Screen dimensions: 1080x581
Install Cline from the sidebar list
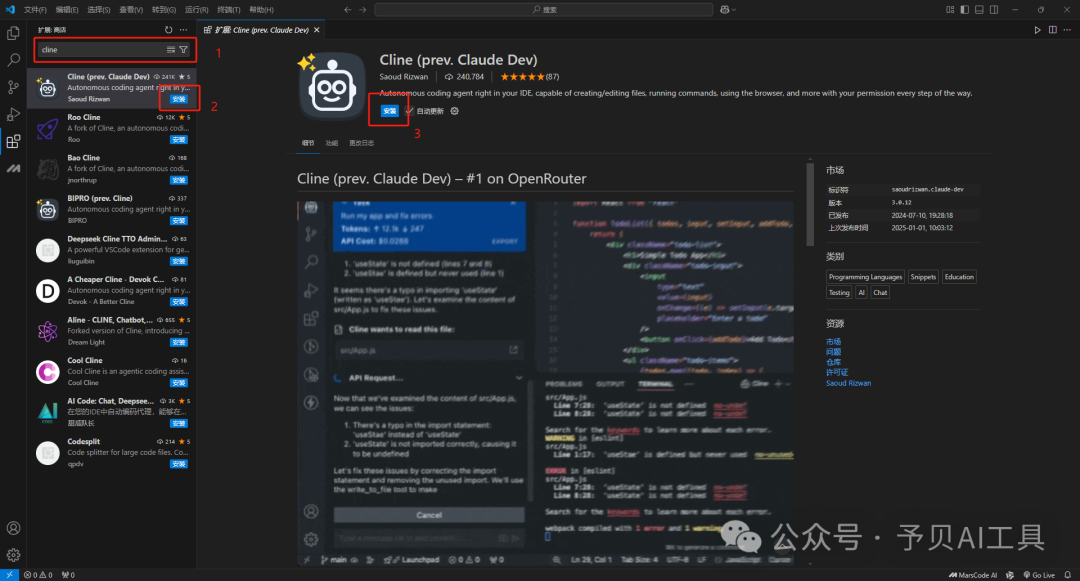point(179,99)
